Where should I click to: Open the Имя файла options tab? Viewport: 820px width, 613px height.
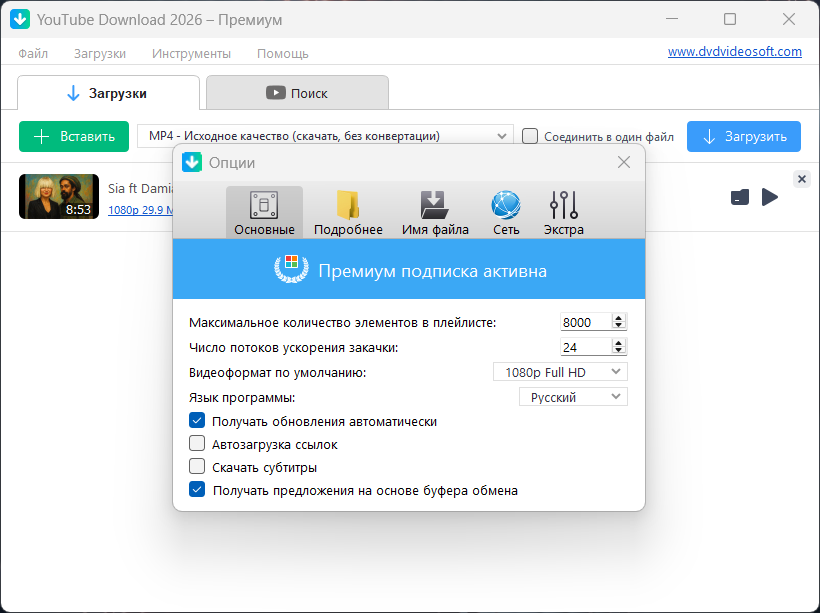435,212
